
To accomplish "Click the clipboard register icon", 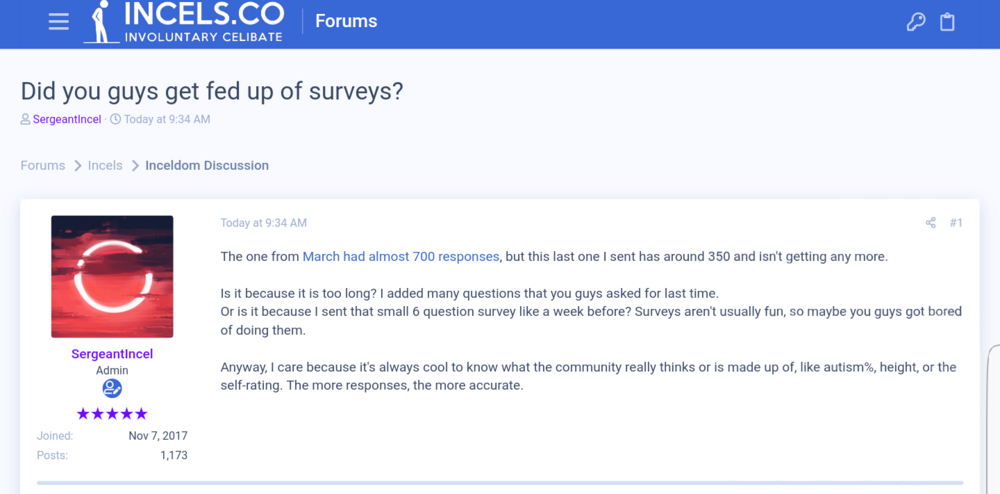I will [x=947, y=22].
